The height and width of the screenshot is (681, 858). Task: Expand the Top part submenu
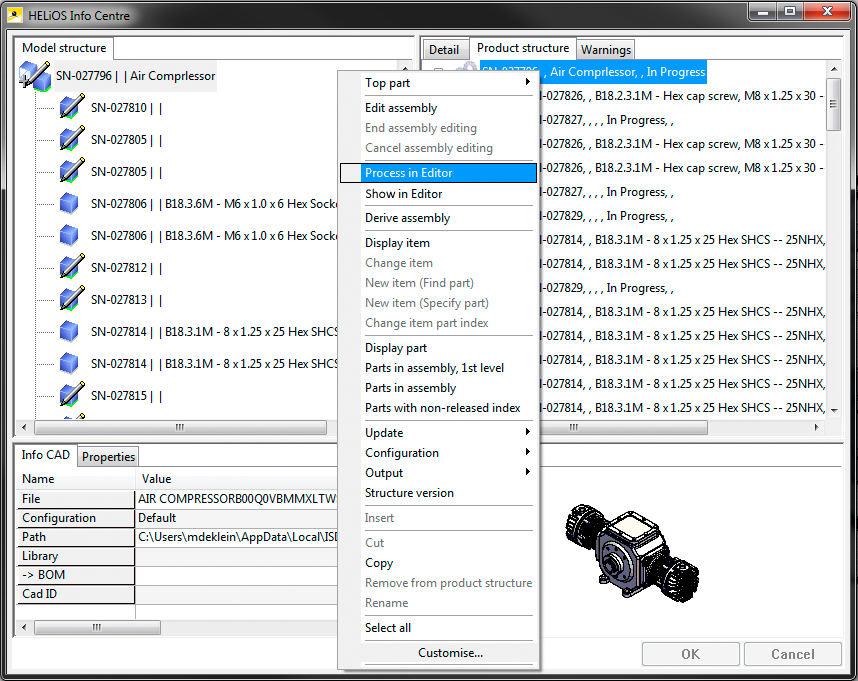(x=447, y=83)
